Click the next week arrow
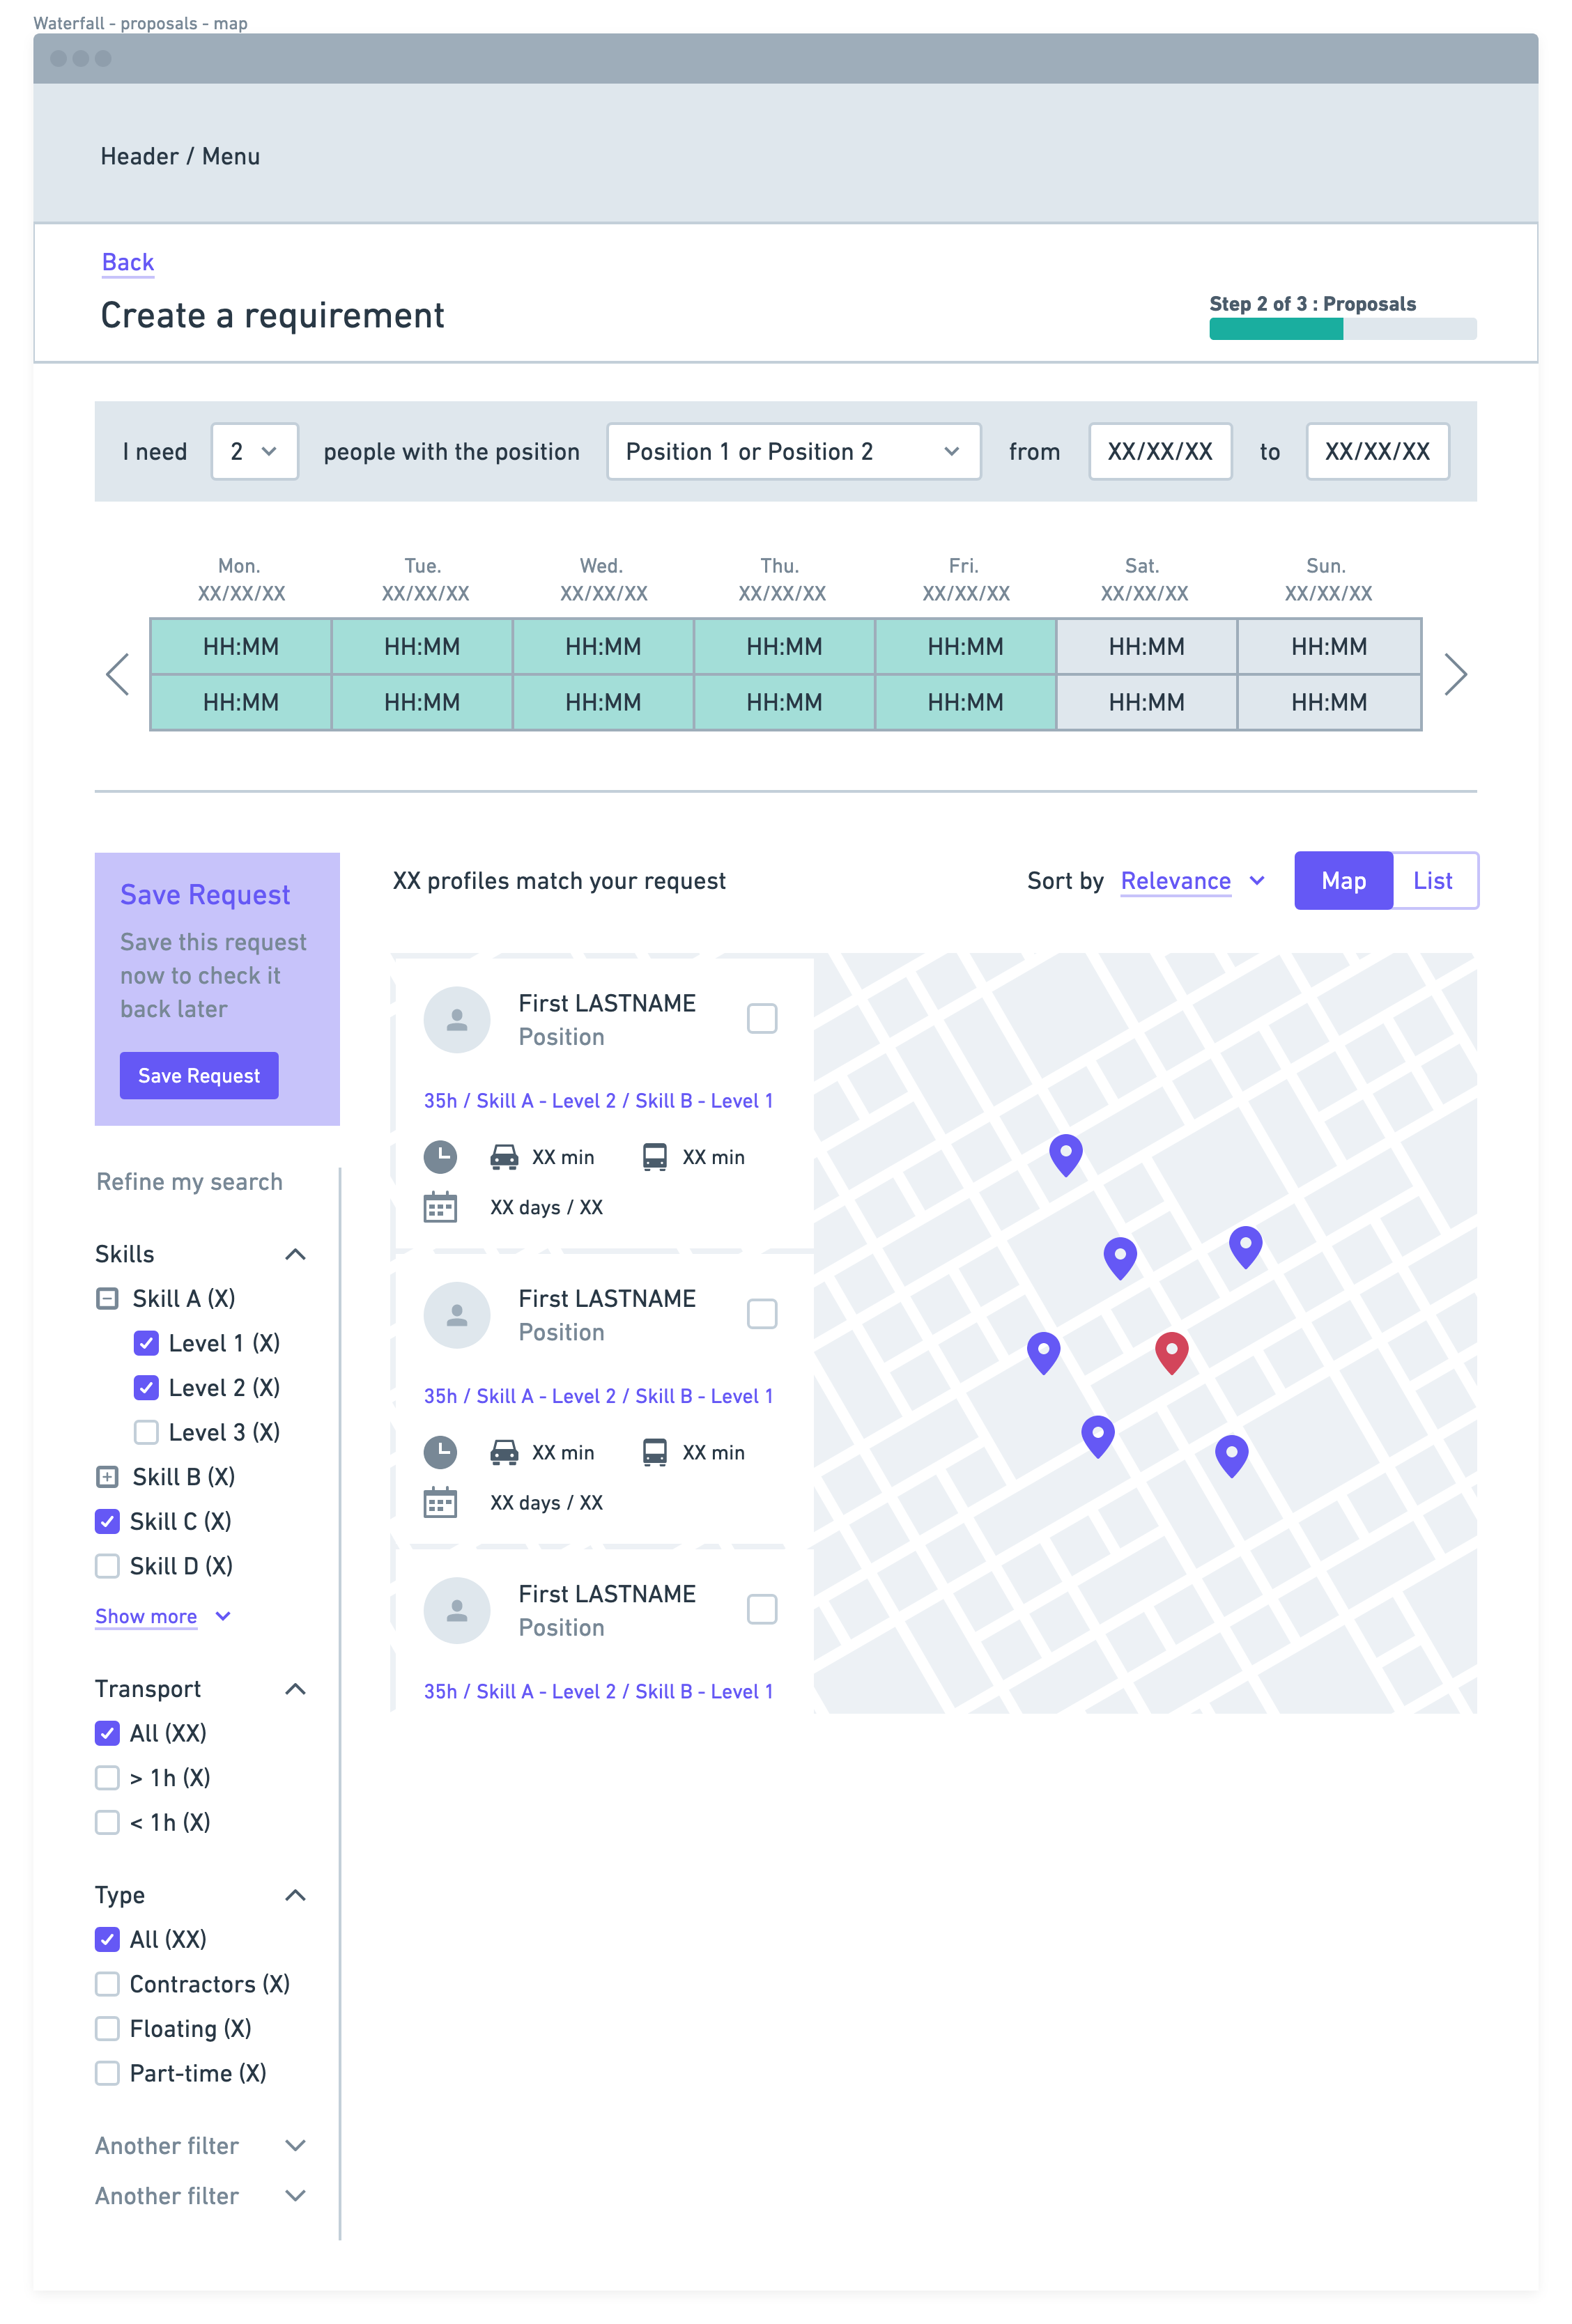This screenshot has width=1572, height=2324. [1455, 674]
